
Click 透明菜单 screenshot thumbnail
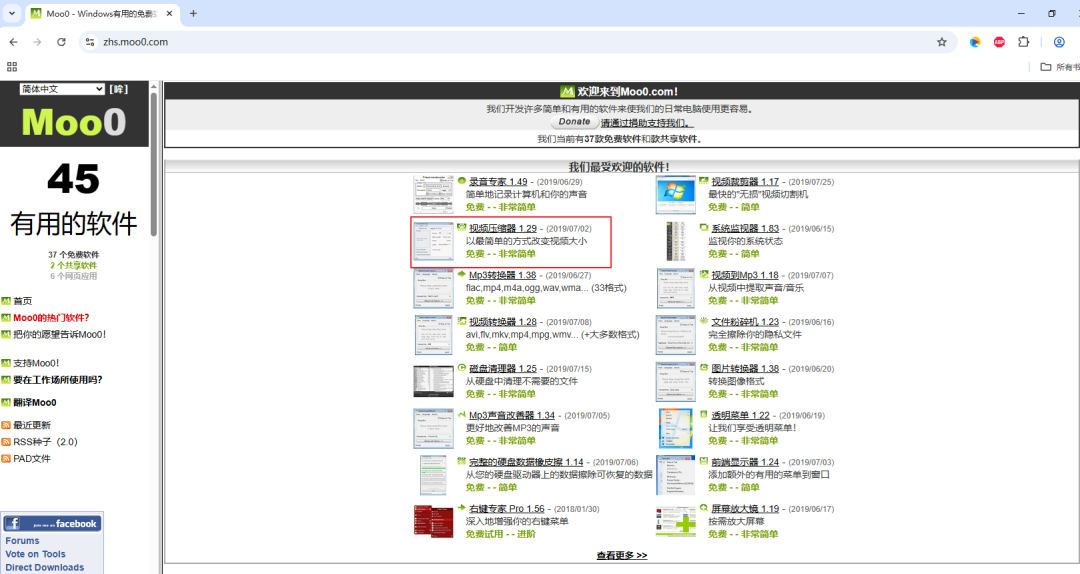pyautogui.click(x=676, y=428)
